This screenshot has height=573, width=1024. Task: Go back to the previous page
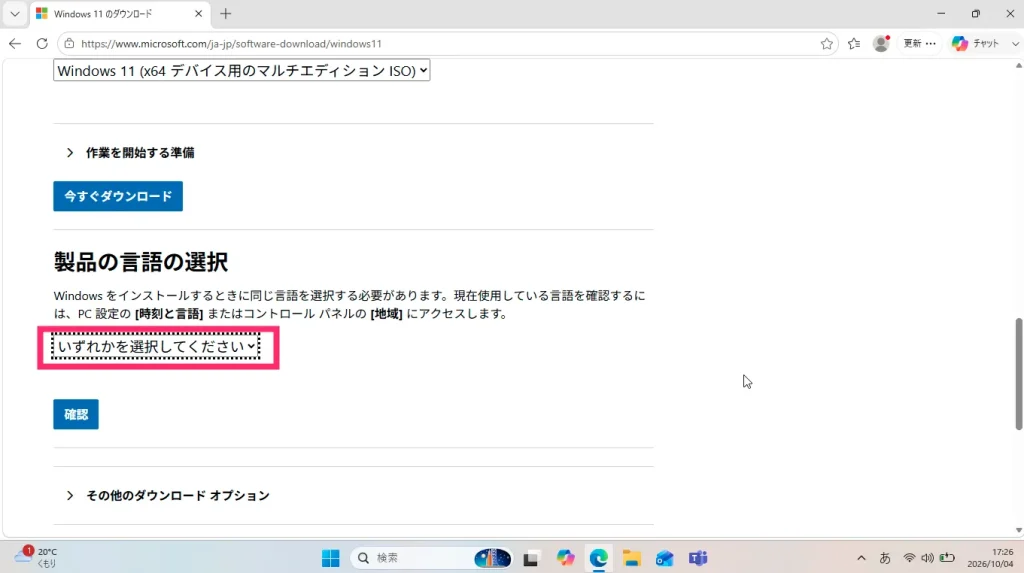[15, 44]
